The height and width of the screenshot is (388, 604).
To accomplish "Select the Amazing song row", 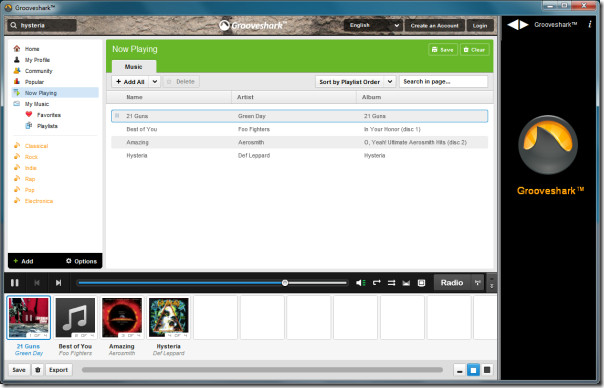I will click(x=299, y=142).
